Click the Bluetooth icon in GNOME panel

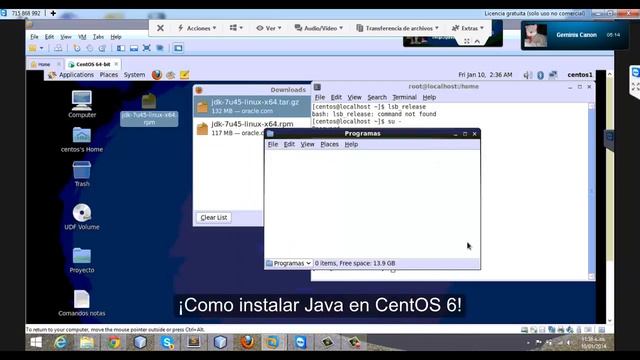tap(540, 75)
